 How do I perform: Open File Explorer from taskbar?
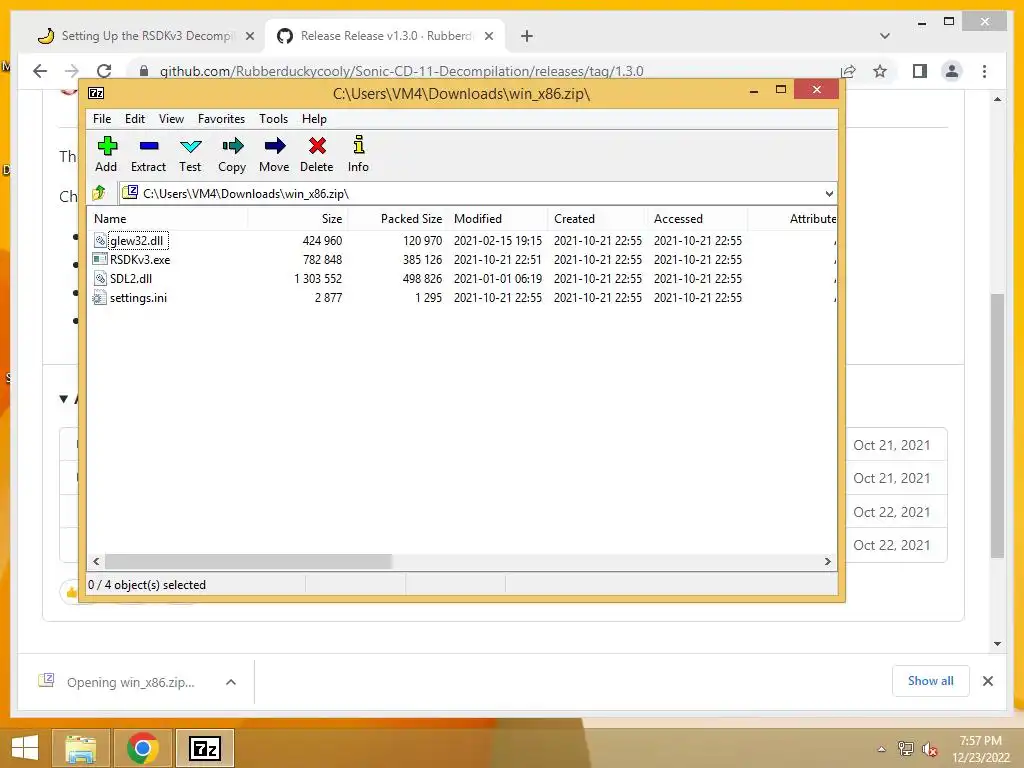pyautogui.click(x=81, y=748)
